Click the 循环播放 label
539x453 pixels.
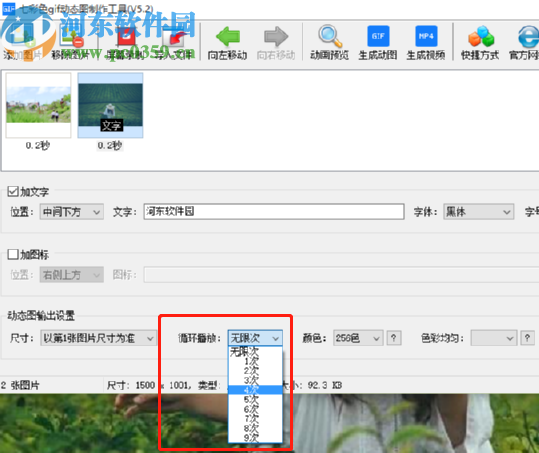pyautogui.click(x=199, y=338)
